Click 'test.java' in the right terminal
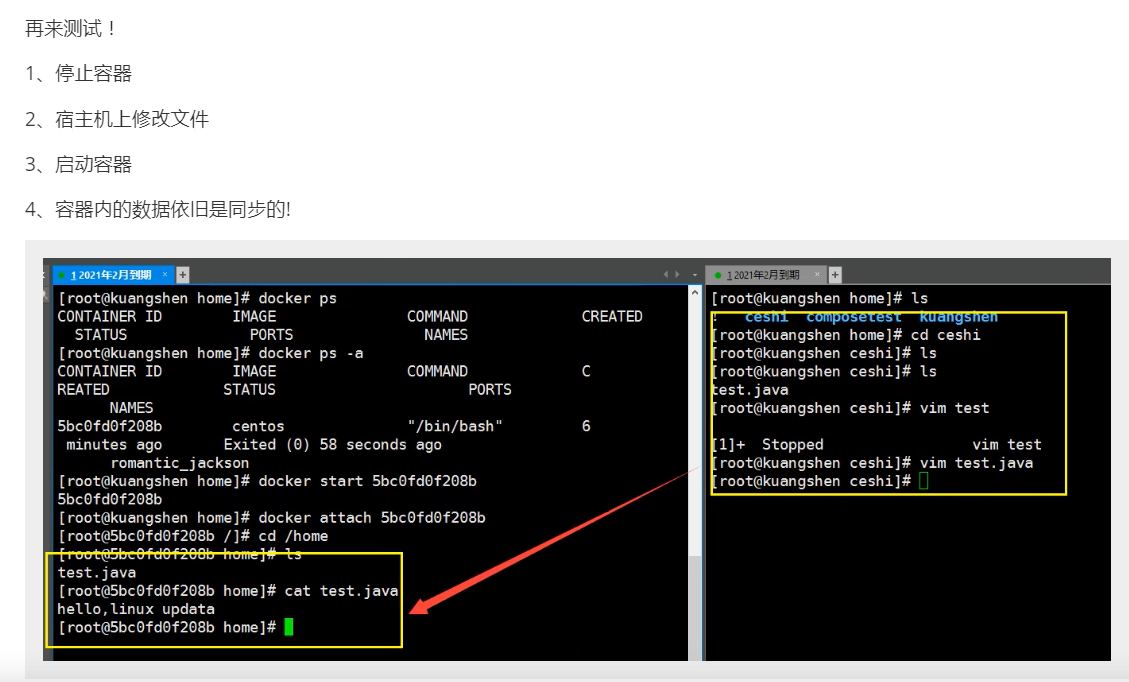This screenshot has width=1129, height=682. pyautogui.click(x=750, y=390)
